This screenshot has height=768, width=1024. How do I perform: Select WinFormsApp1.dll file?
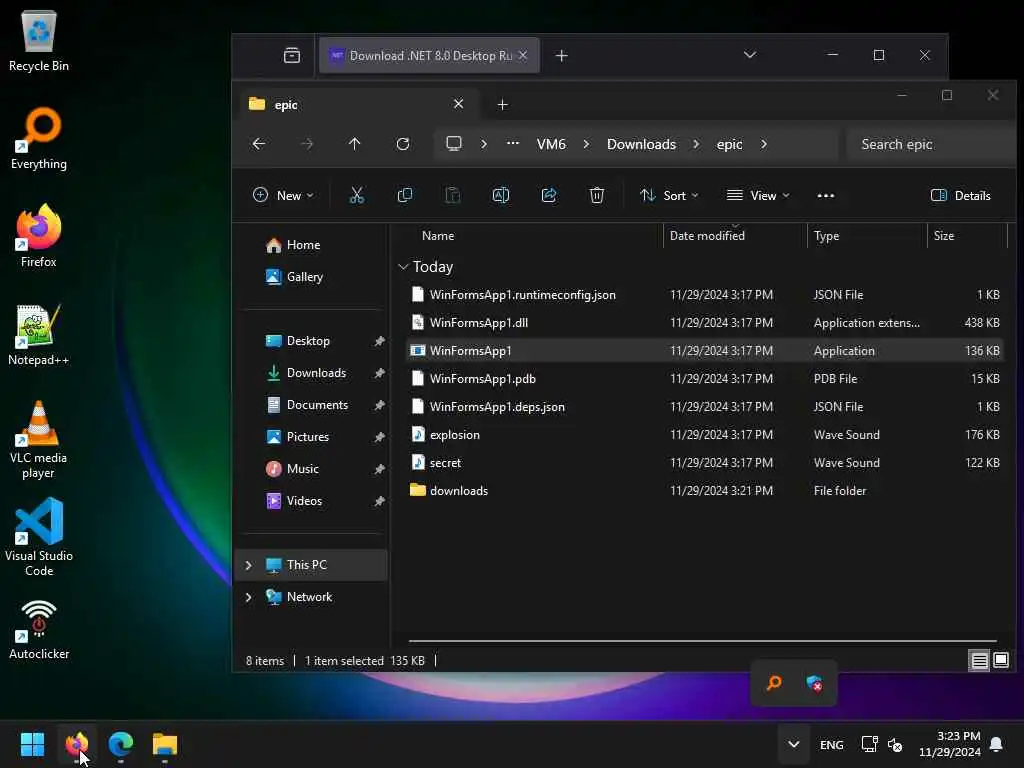point(704,323)
